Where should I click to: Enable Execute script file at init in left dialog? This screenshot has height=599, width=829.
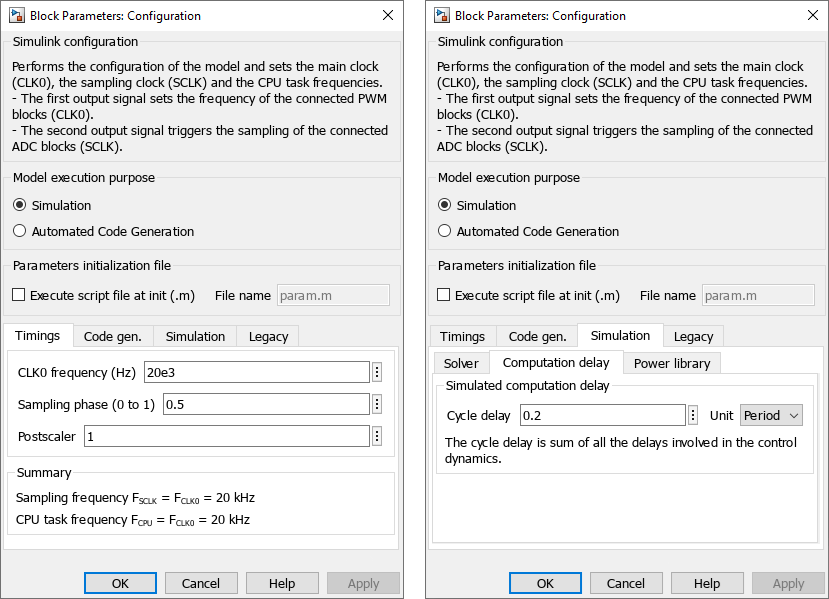pyautogui.click(x=19, y=295)
